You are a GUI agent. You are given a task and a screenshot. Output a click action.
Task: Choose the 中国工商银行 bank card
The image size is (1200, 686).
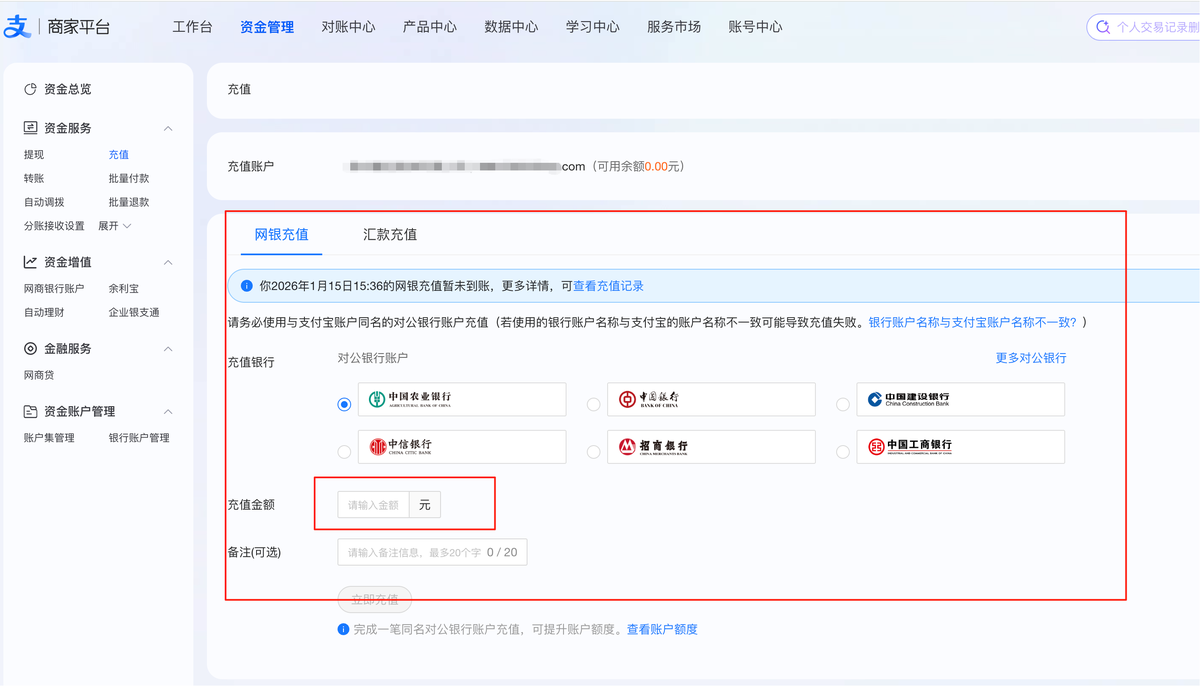[960, 447]
